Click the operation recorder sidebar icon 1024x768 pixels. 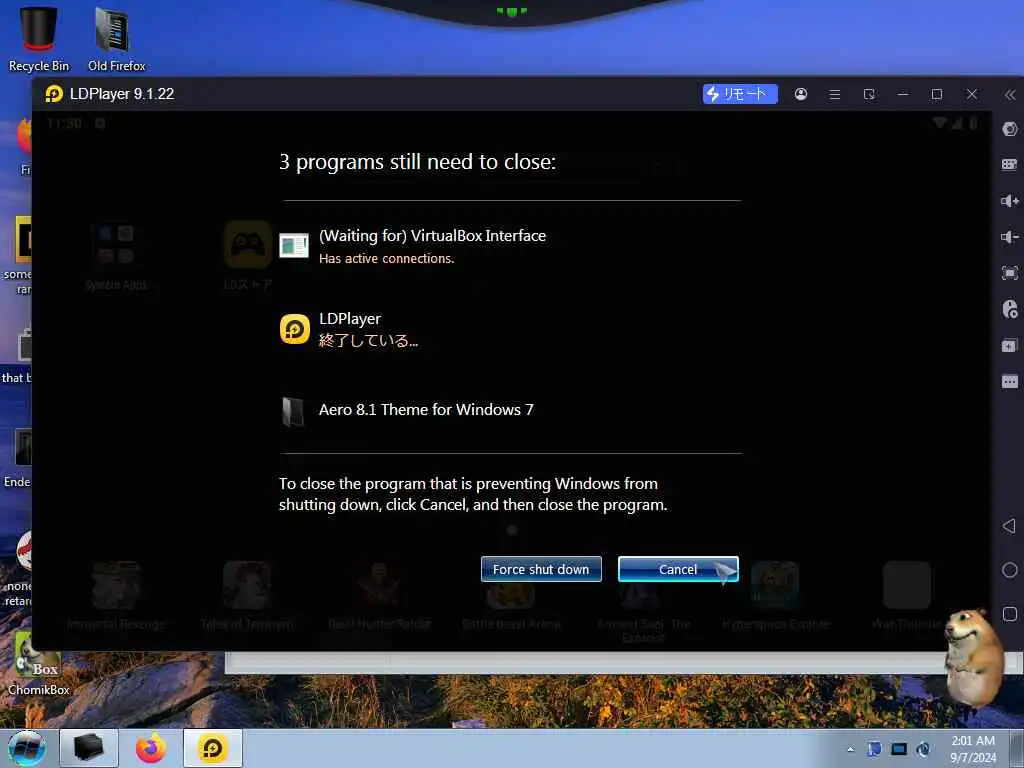1010,309
